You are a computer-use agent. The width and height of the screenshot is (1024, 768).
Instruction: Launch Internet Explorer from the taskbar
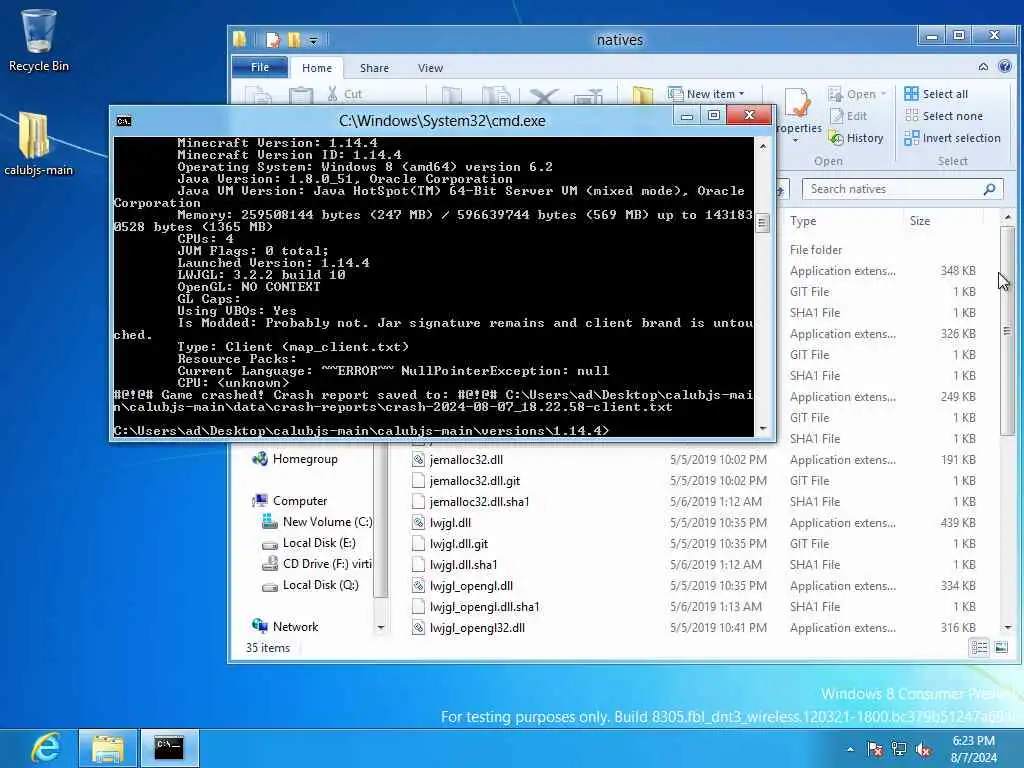(46, 748)
